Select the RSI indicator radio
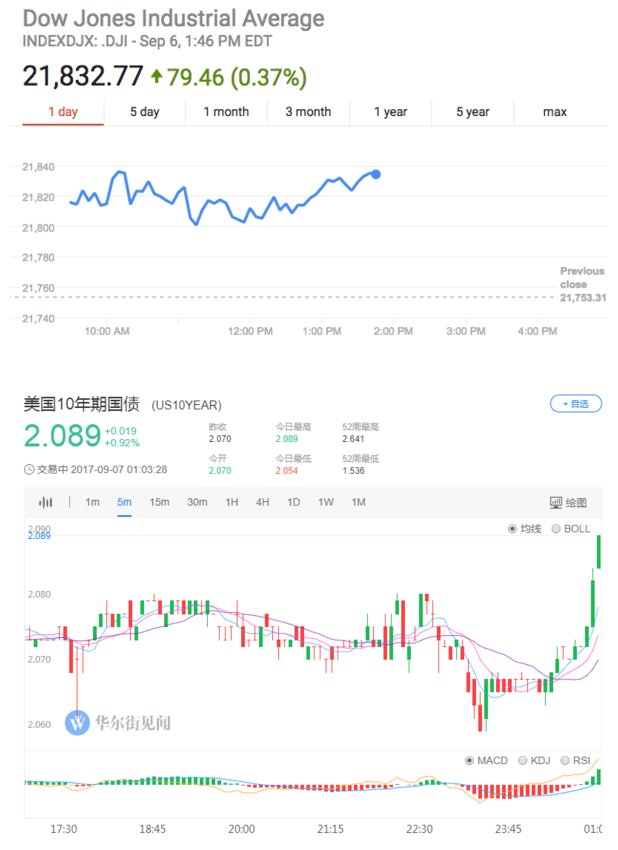 [565, 761]
